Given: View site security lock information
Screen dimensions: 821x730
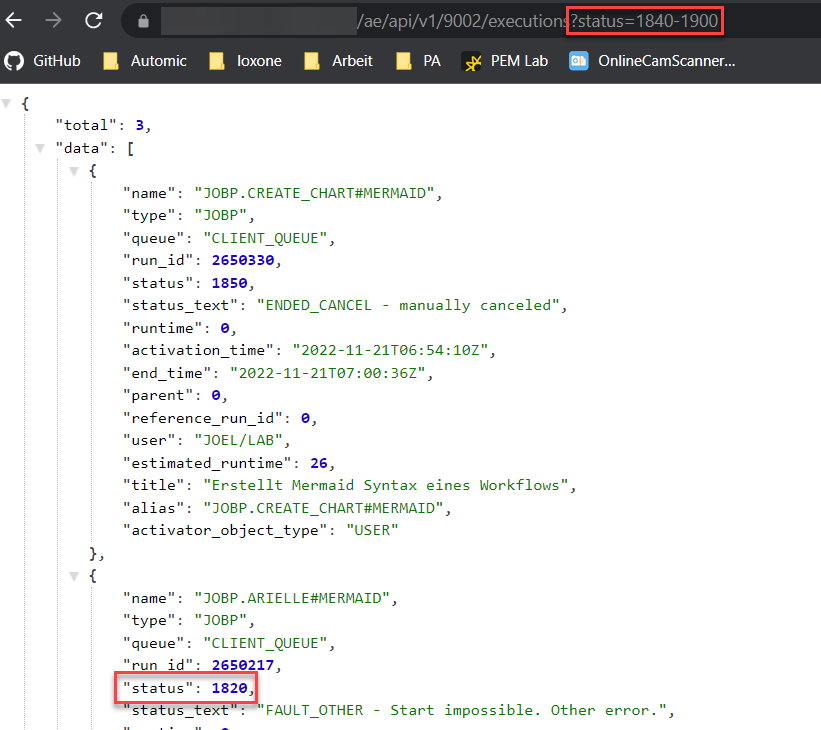Looking at the screenshot, I should 143,21.
